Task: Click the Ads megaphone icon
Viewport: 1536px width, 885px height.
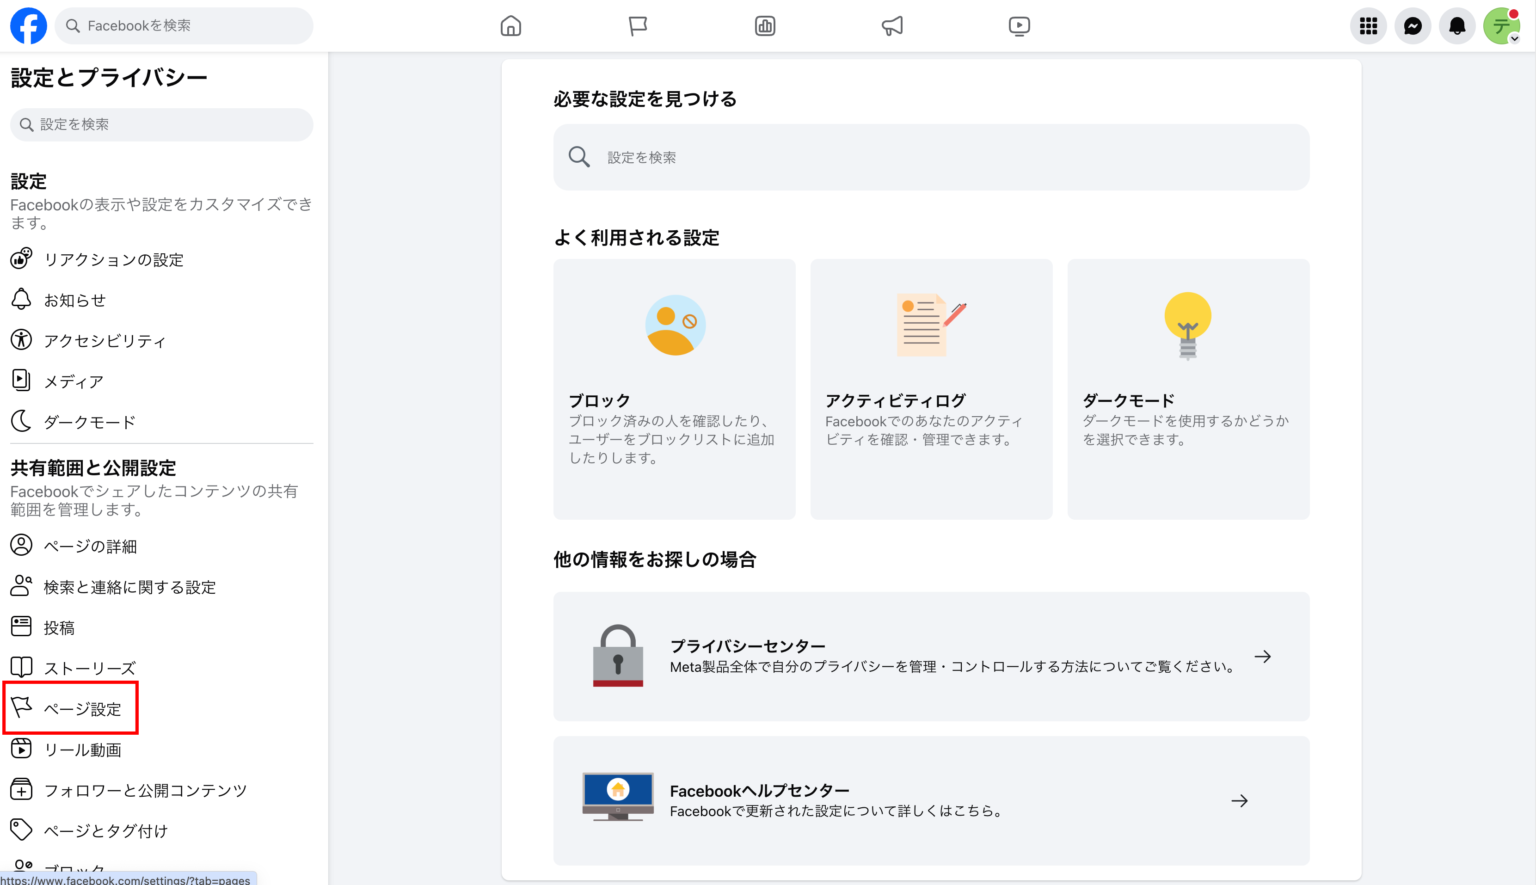Action: (x=892, y=25)
